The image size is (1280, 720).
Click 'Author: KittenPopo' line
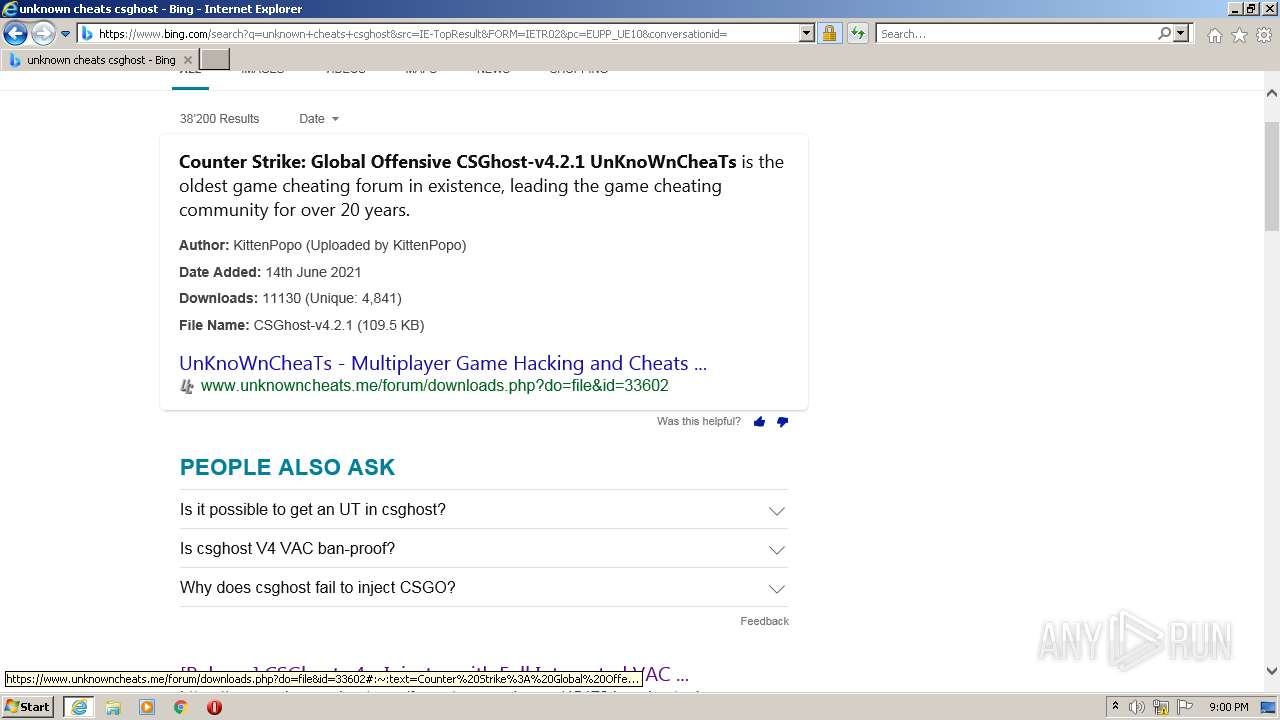coord(322,245)
